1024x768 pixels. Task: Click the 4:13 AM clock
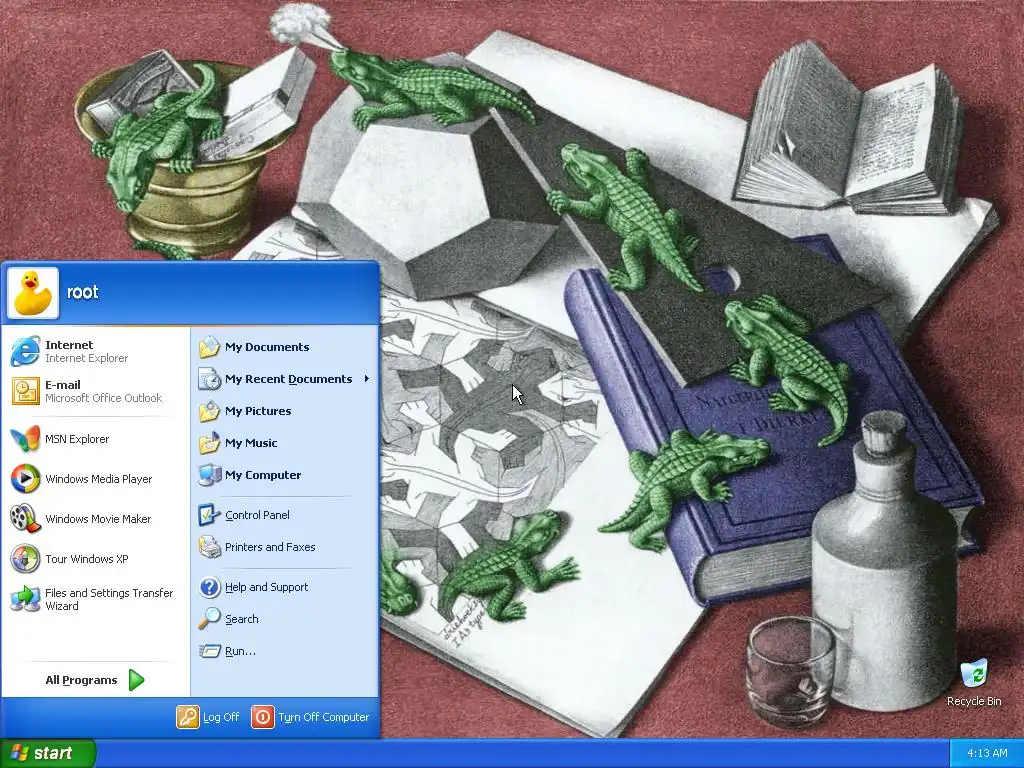coord(987,754)
